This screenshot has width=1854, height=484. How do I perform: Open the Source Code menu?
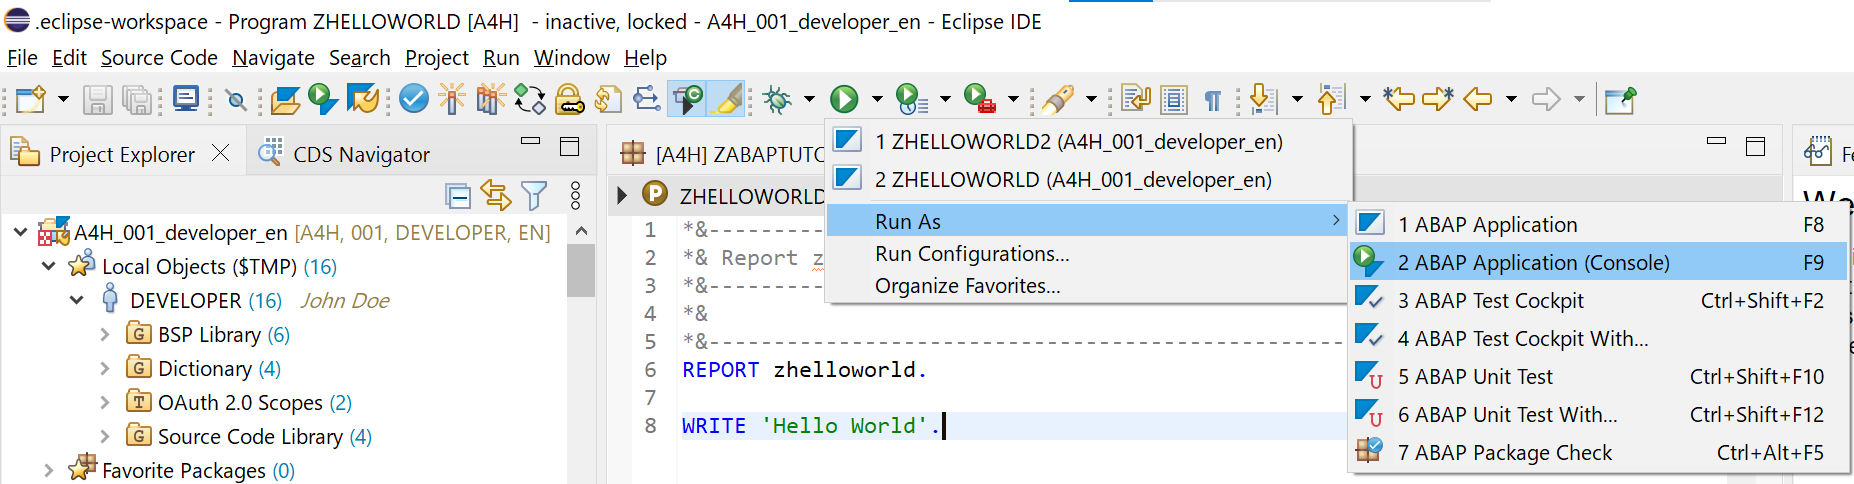tap(159, 58)
